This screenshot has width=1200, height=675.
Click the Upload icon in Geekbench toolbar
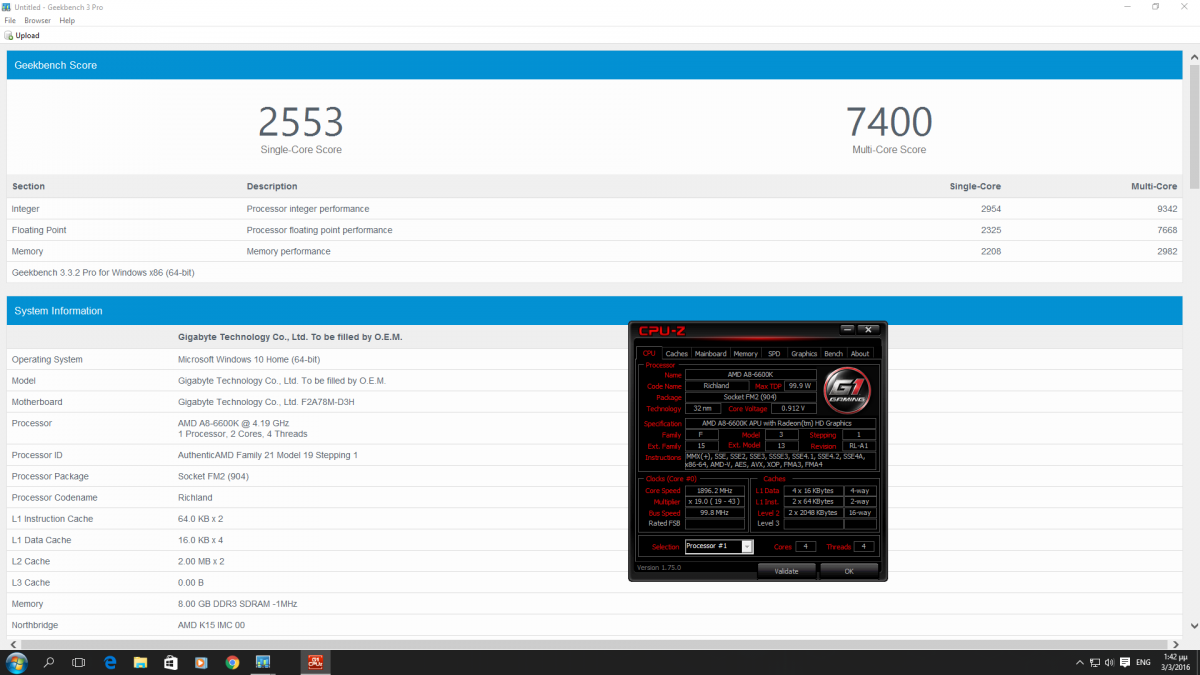[x=9, y=35]
